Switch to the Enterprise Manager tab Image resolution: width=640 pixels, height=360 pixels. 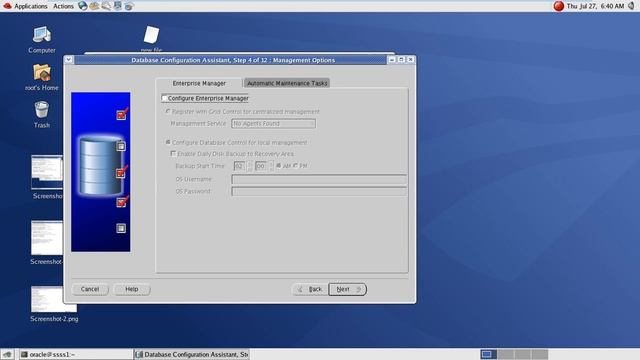(x=199, y=83)
